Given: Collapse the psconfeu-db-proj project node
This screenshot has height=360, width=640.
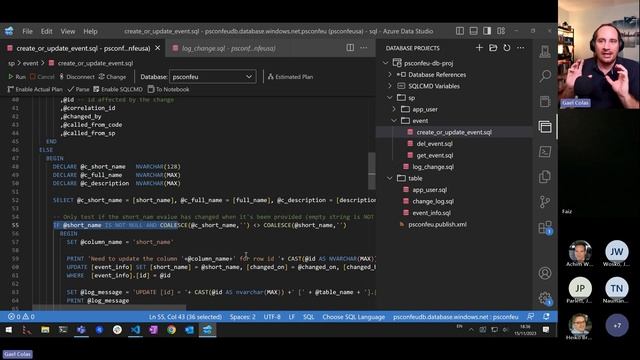Looking at the screenshot, I should 386,63.
